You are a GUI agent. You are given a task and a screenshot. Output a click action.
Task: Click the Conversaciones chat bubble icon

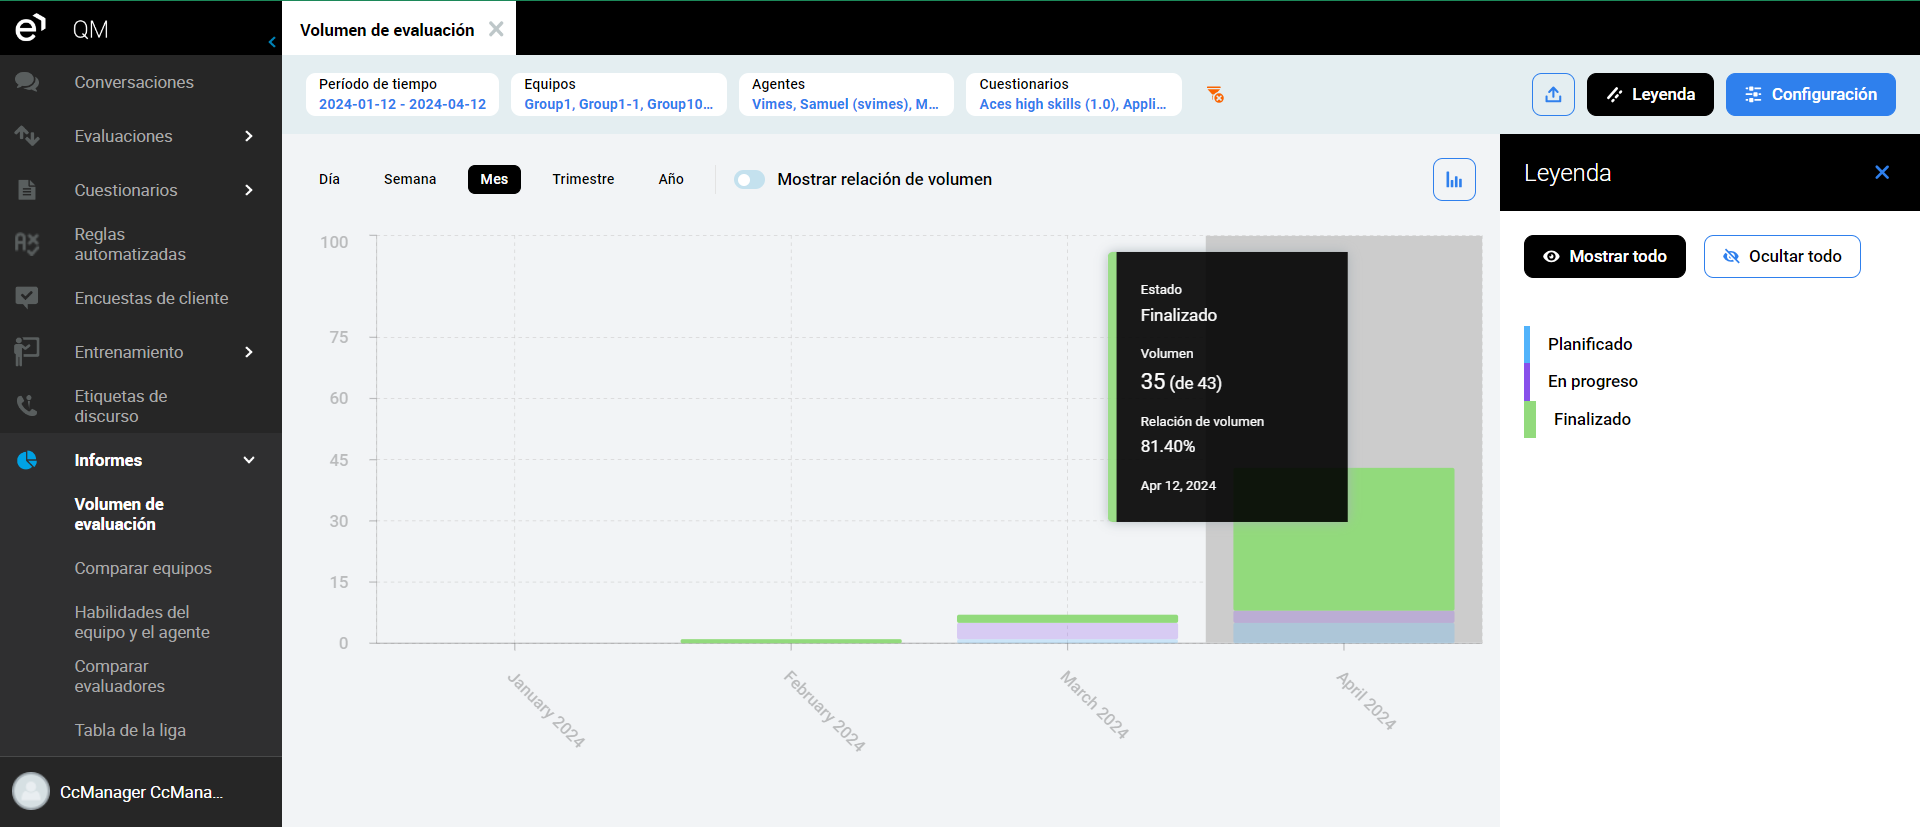[27, 82]
